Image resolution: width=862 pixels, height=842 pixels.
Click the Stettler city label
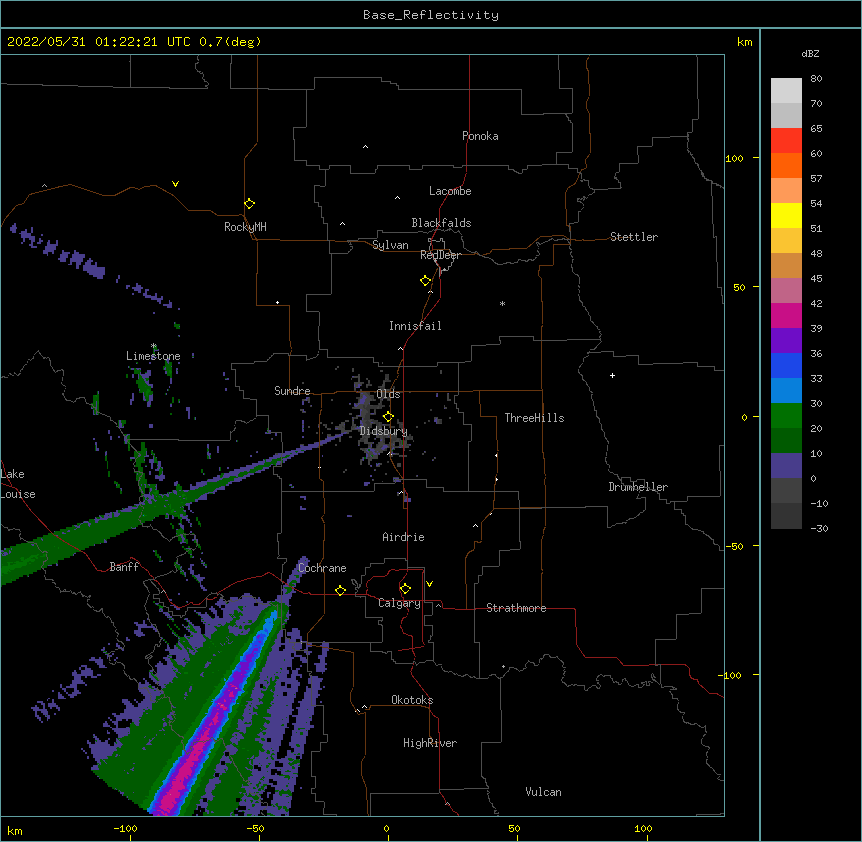[634, 237]
